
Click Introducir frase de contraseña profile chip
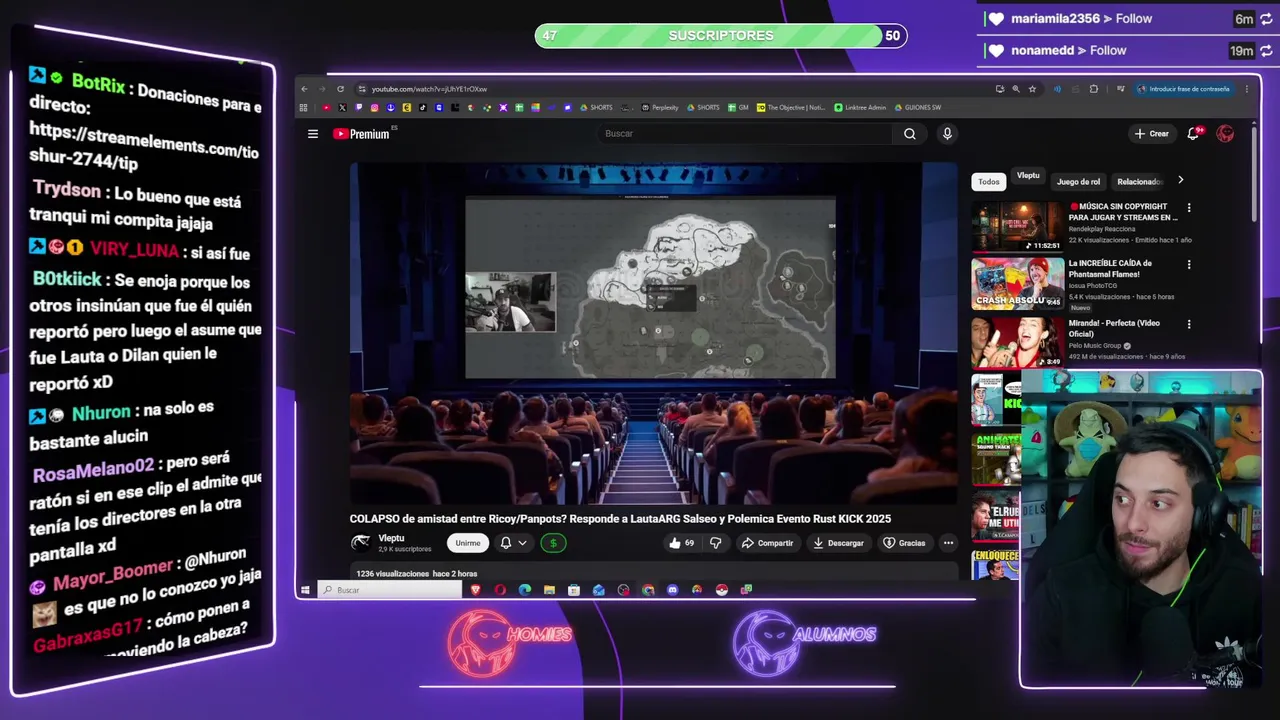[x=1184, y=89]
